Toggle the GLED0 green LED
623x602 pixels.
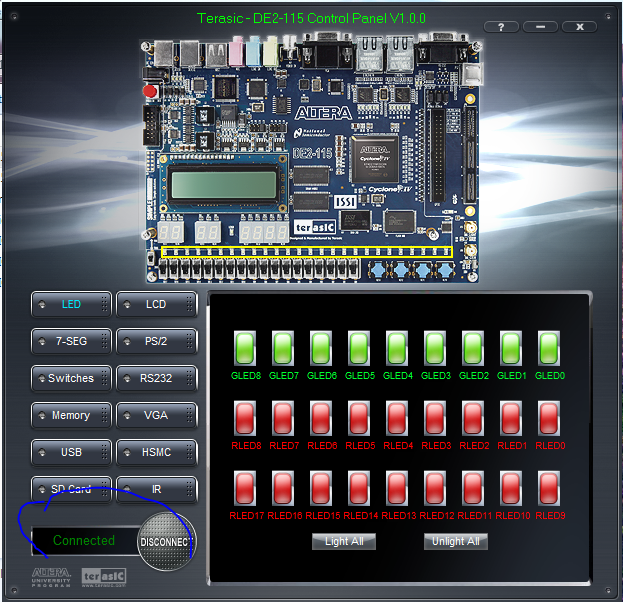549,348
